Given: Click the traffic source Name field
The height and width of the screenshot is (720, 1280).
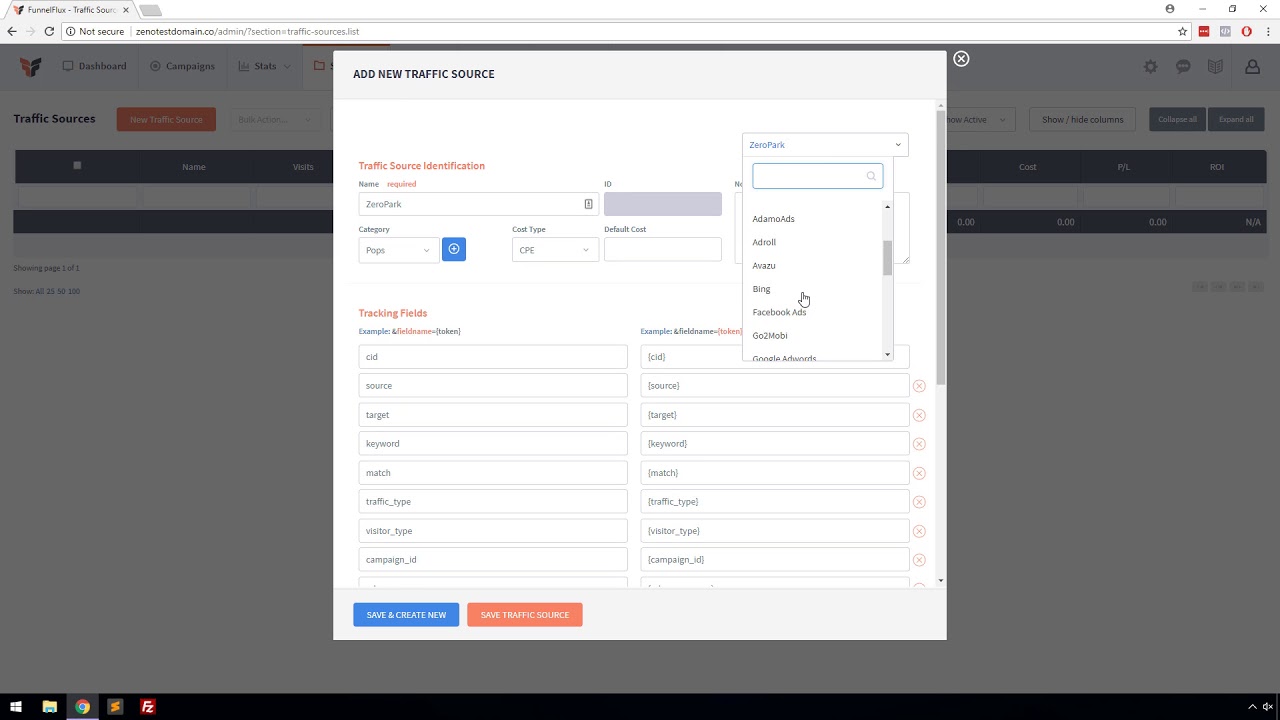Looking at the screenshot, I should tap(478, 204).
